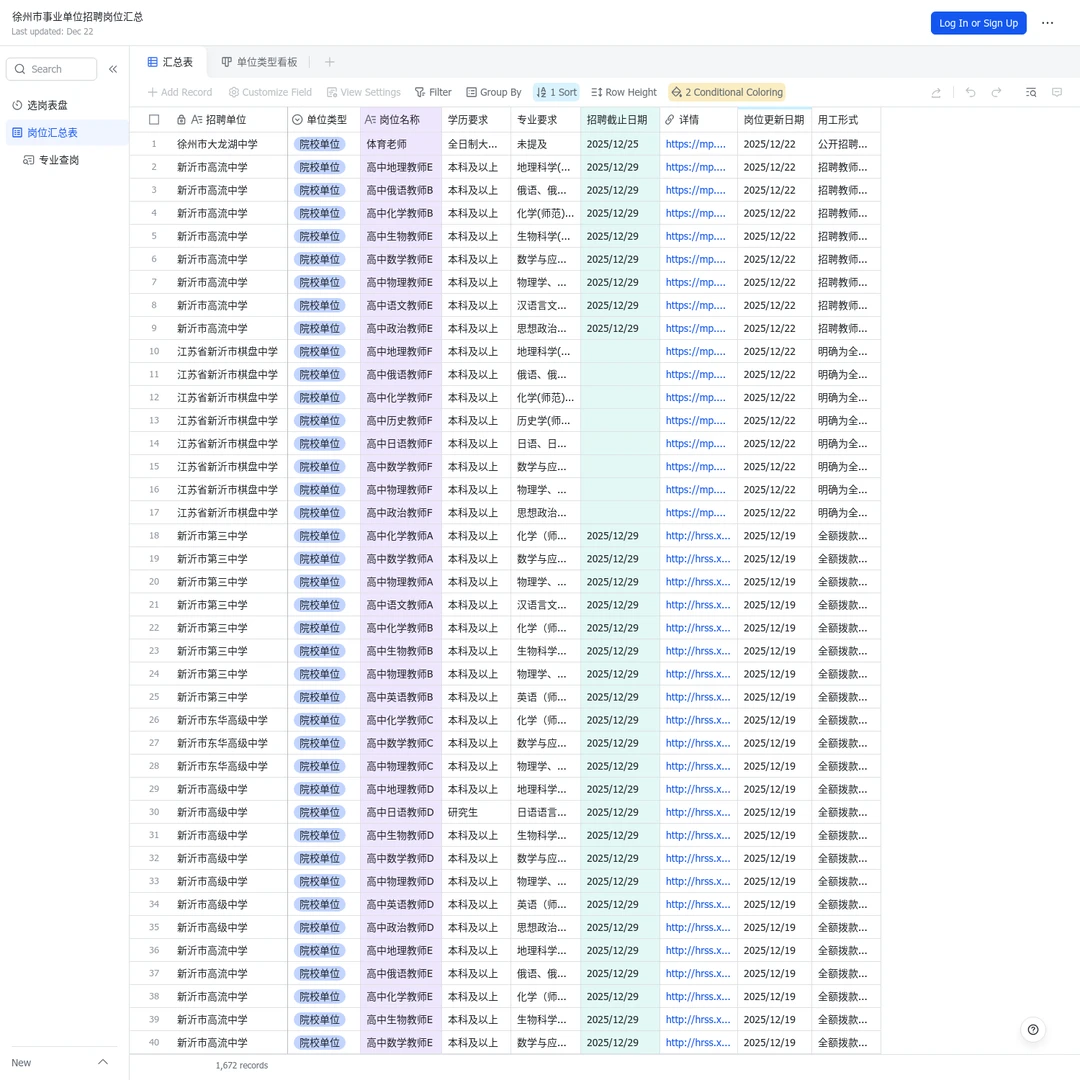Select cell 徐州市大龙湖中学
Viewport: 1080px width, 1080px height.
pos(229,144)
